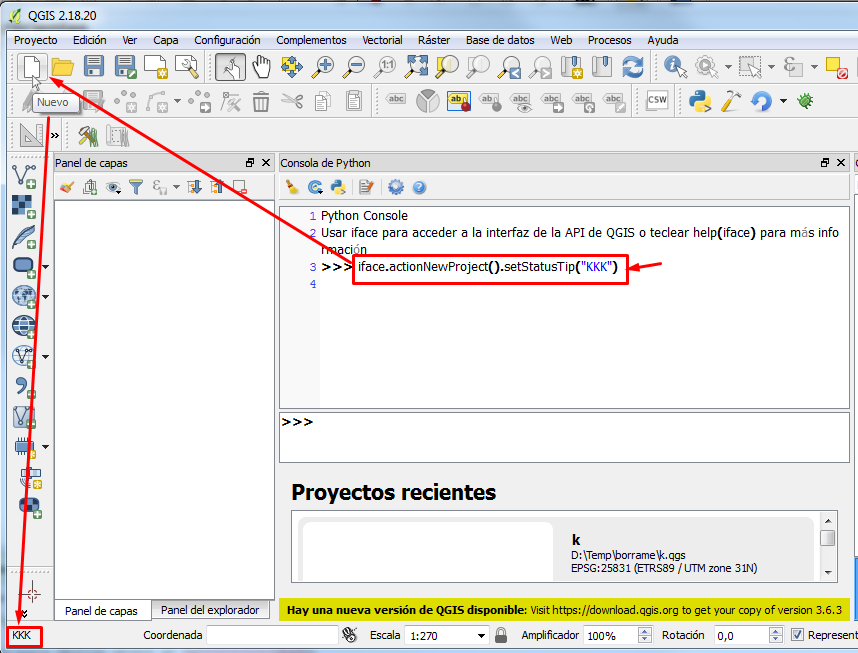Click the New project (Nuevo) icon
The height and width of the screenshot is (653, 858).
[x=31, y=67]
